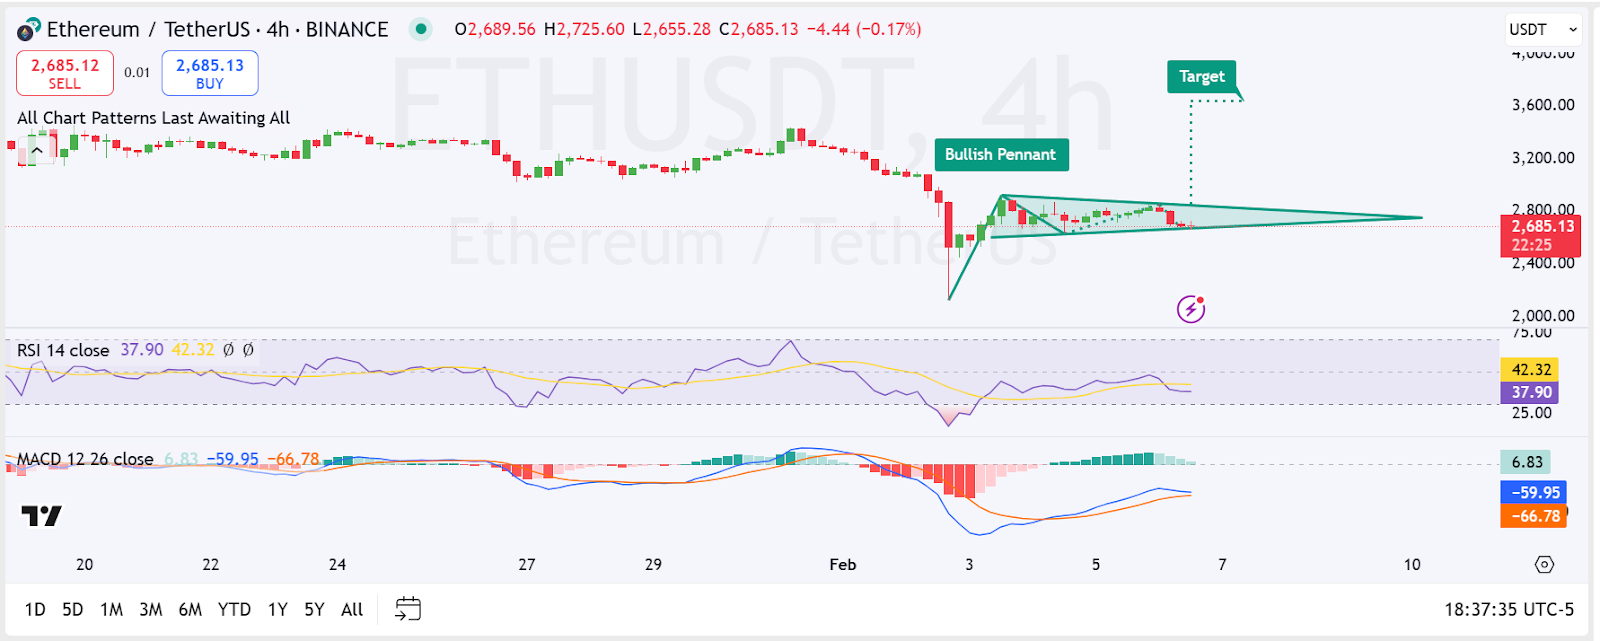Click the 2,000.00 price axis label
The image size is (1600, 641).
point(1543,316)
